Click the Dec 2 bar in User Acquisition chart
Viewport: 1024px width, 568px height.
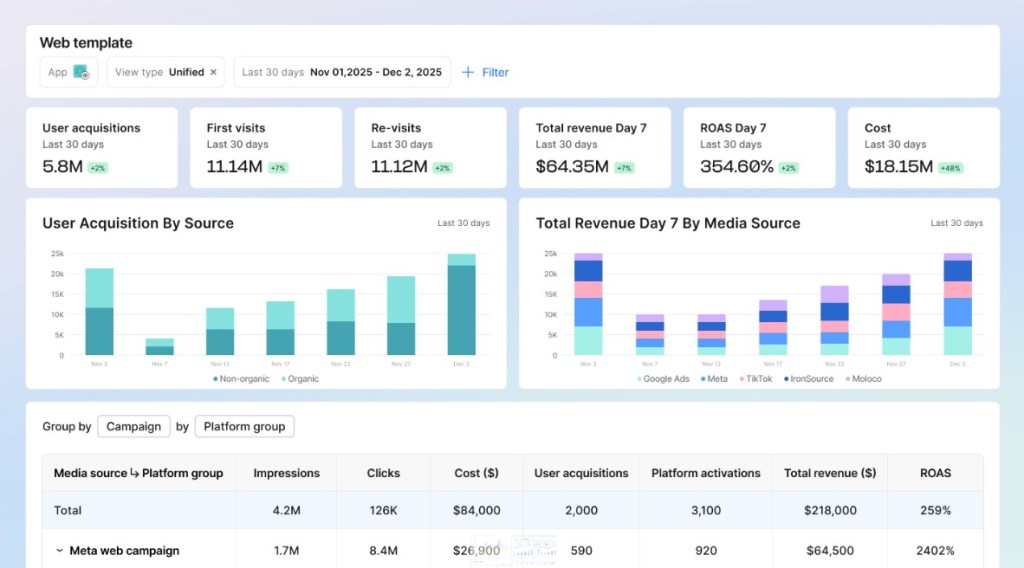point(462,305)
